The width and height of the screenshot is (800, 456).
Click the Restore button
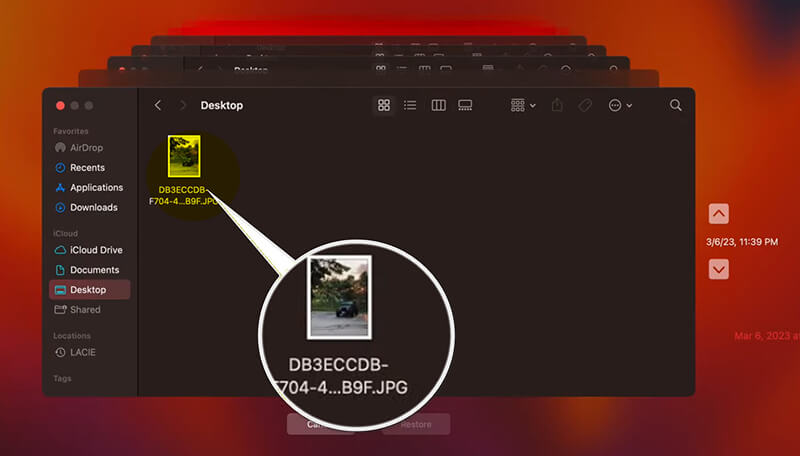416,424
